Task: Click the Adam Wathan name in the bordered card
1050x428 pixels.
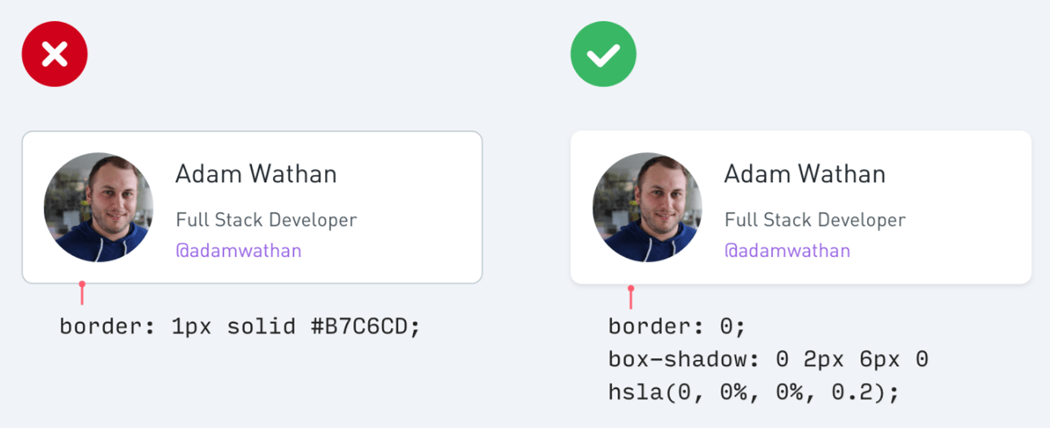Action: [x=256, y=174]
